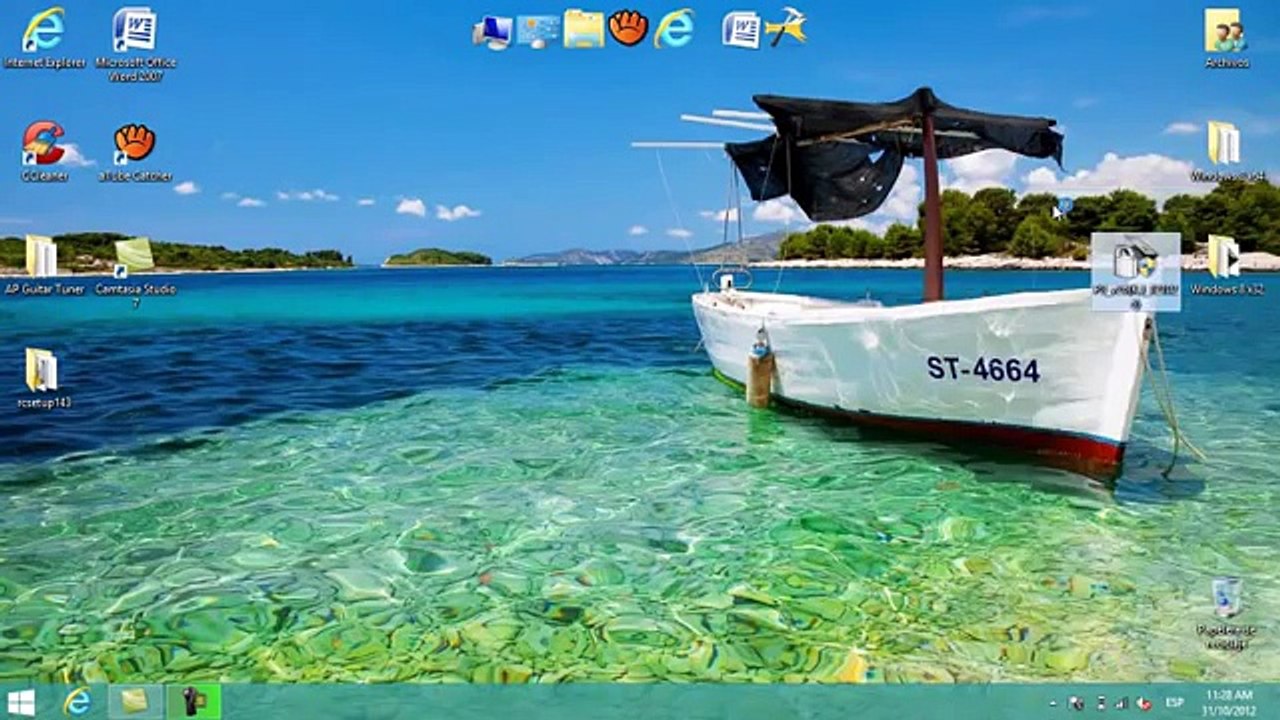
Task: Launch Word from the top dock
Action: pyautogui.click(x=741, y=29)
